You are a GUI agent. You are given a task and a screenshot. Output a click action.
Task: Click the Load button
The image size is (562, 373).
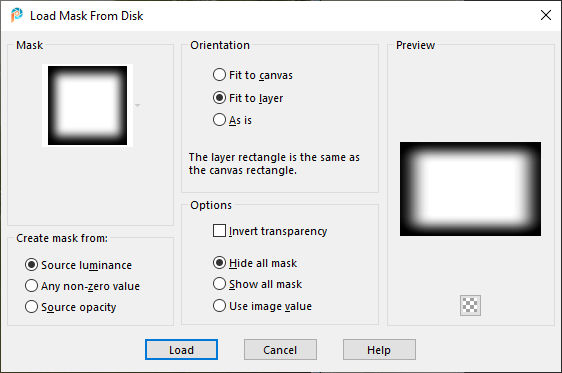[181, 350]
